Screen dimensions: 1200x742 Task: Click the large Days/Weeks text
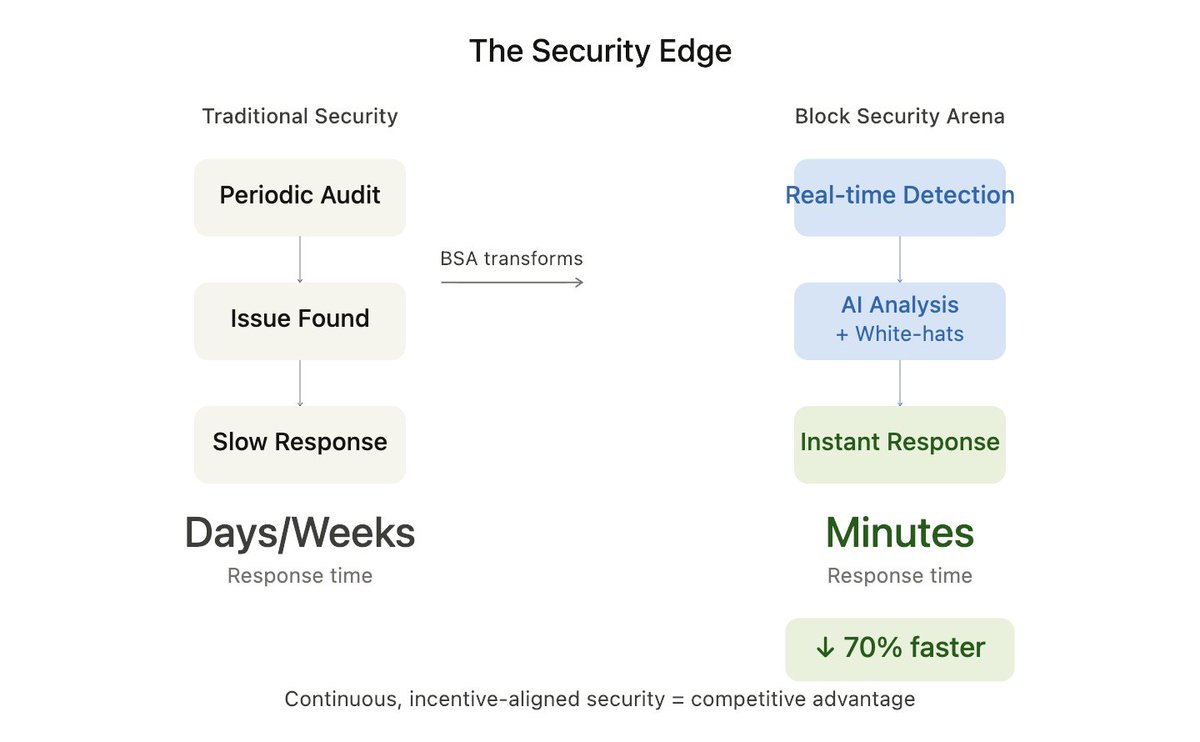(x=300, y=534)
